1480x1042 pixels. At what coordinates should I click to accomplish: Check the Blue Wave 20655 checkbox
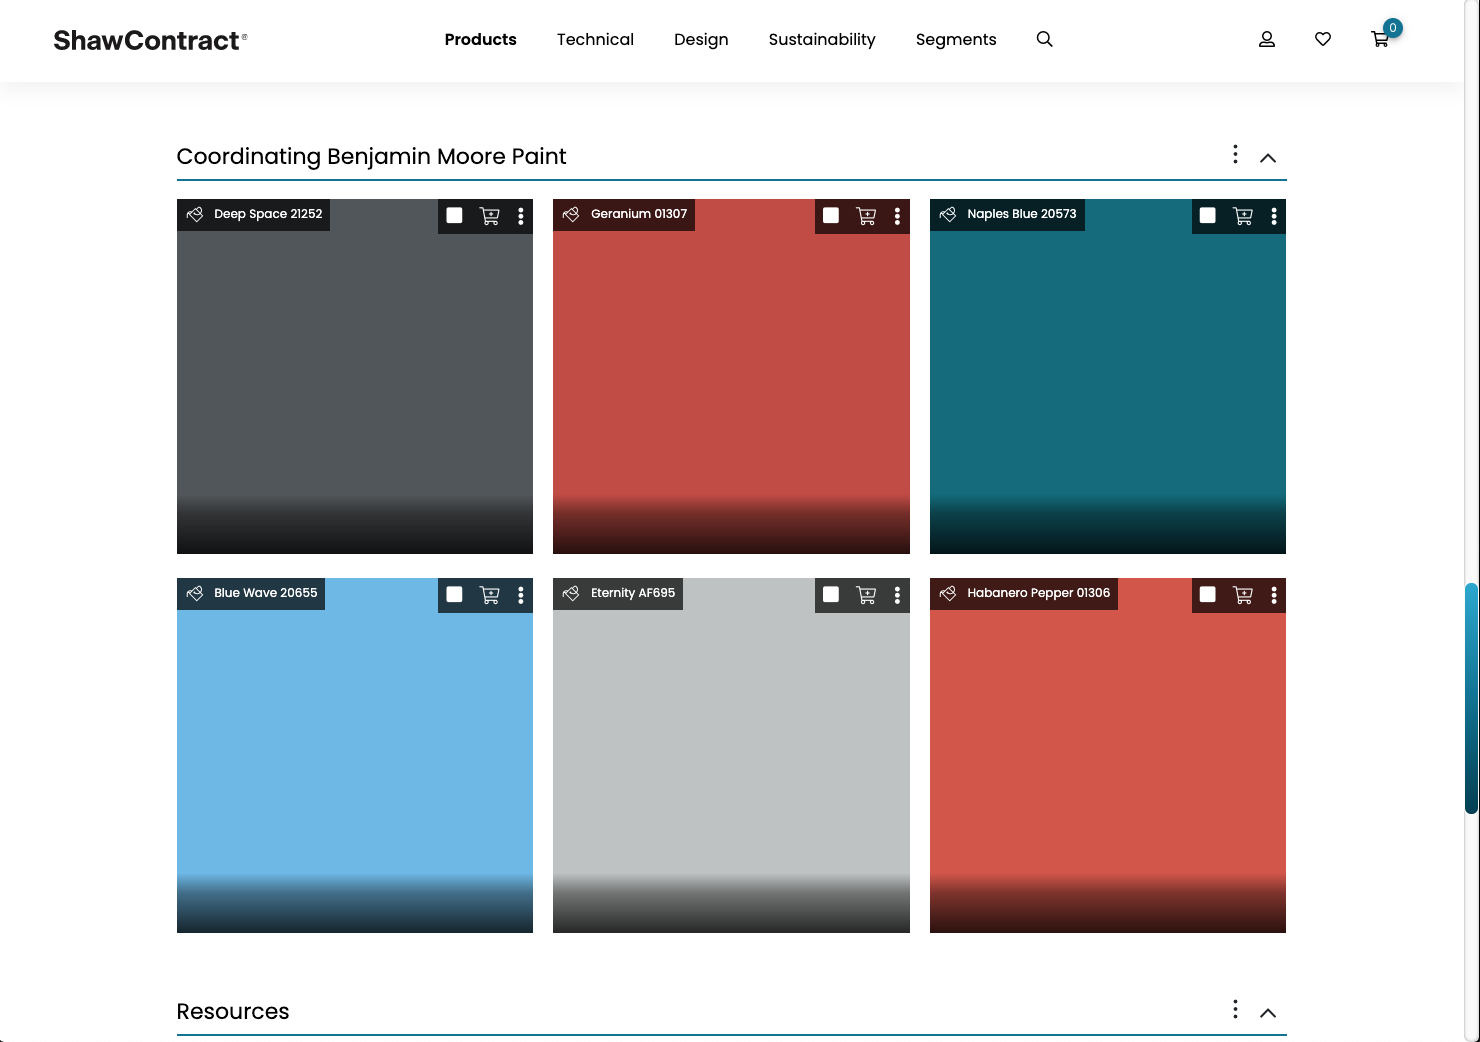pos(454,595)
